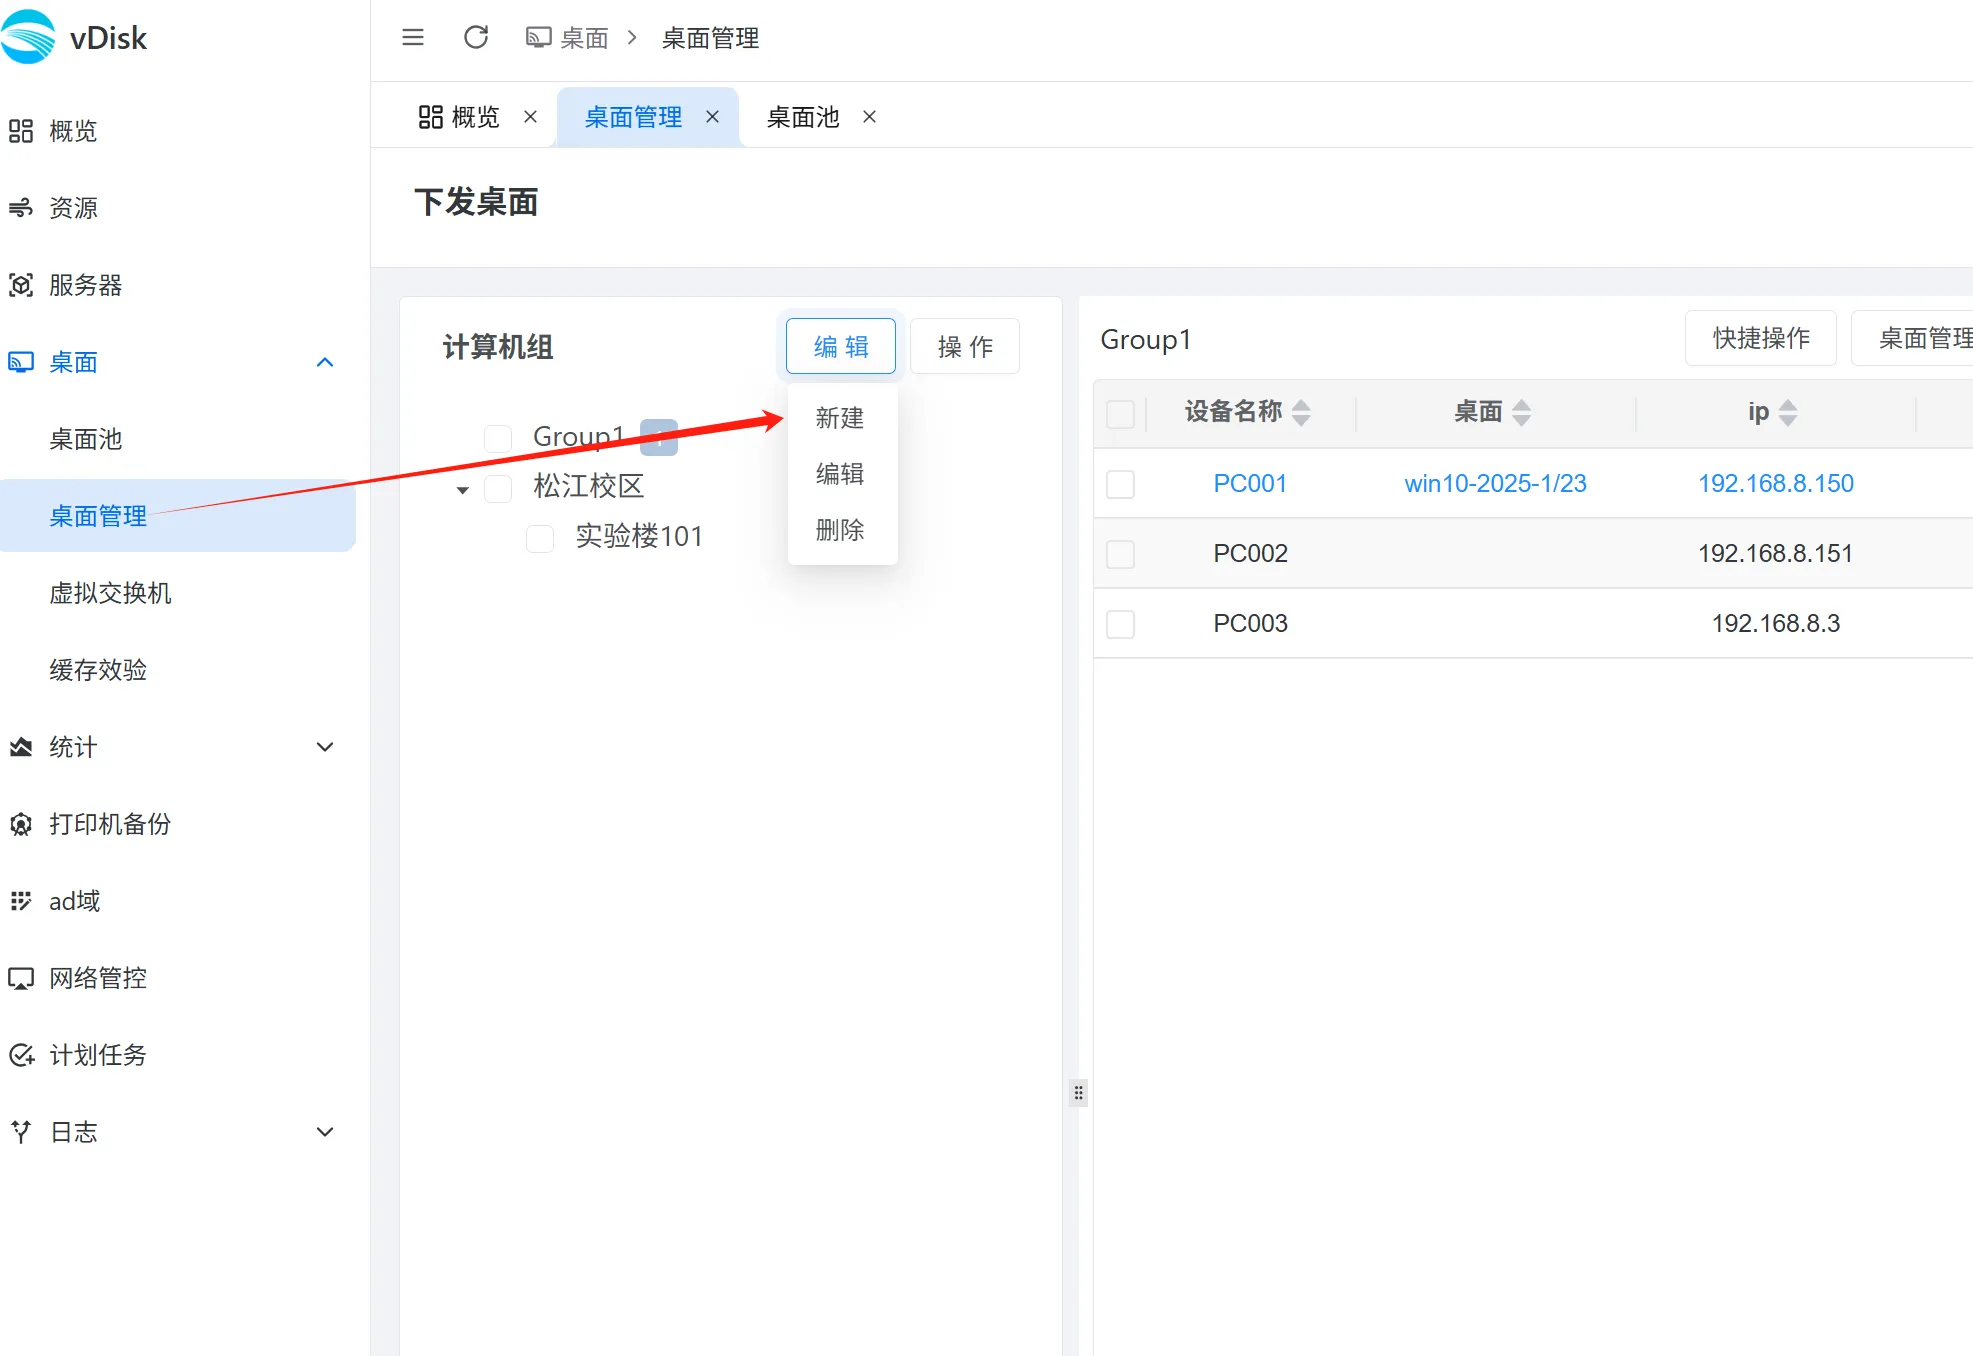Click the refresh page icon

[476, 38]
